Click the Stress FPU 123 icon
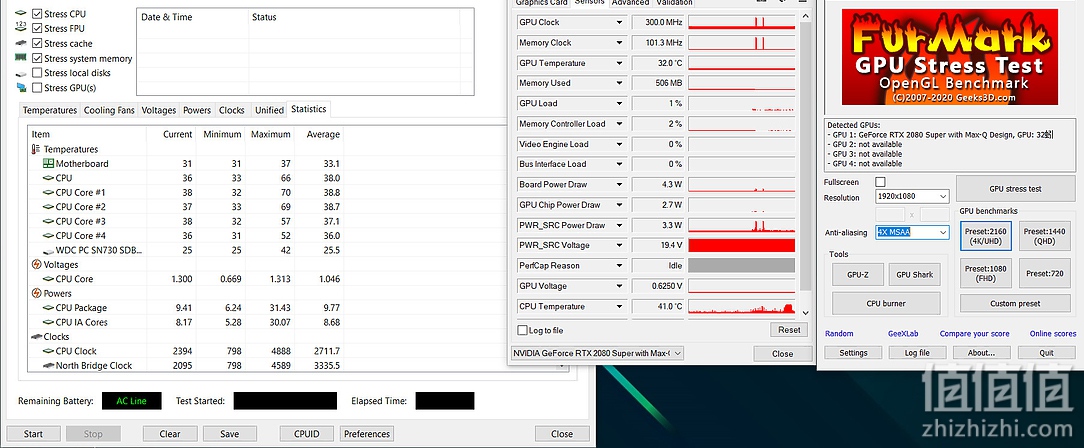 [21, 28]
